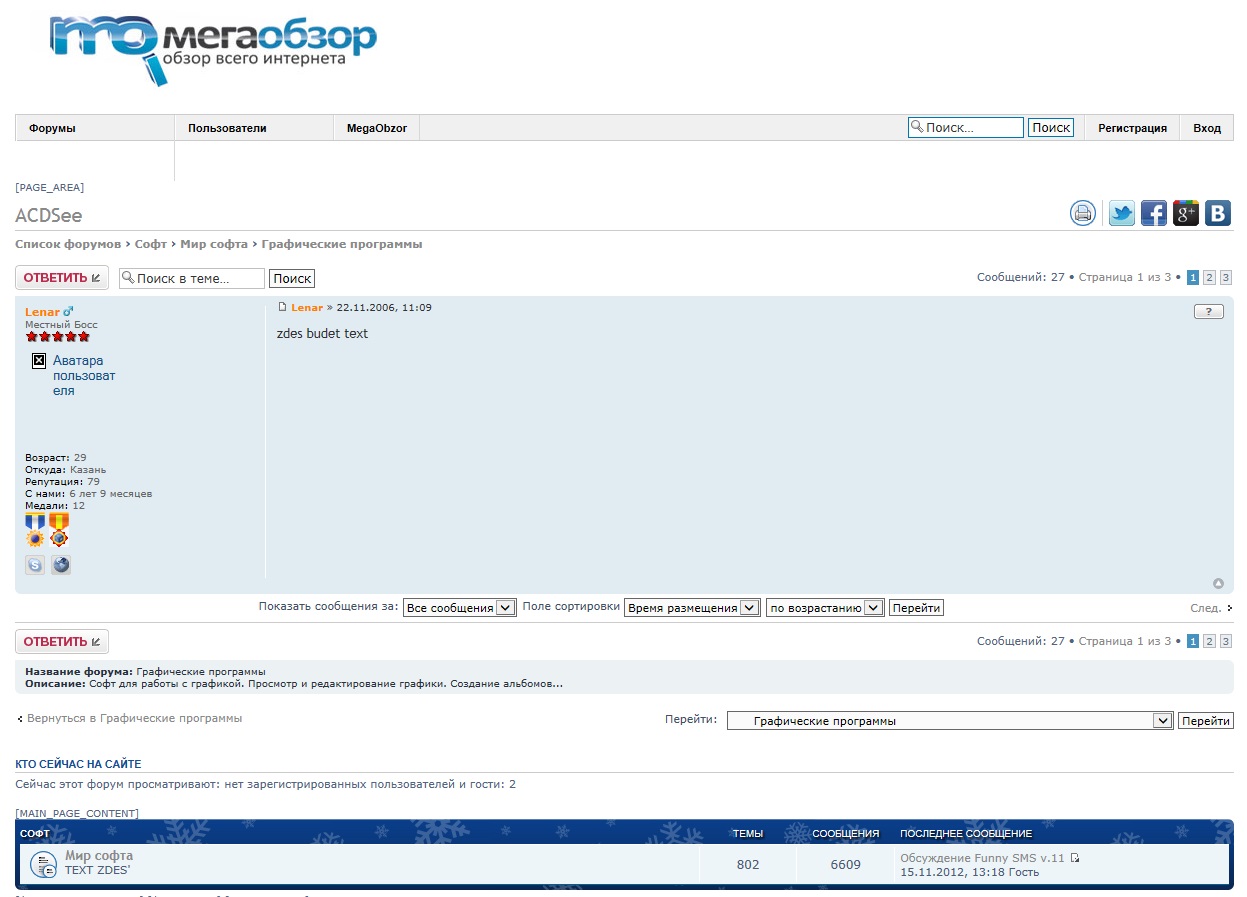Click the Поиск в теме input field
1247x897 pixels.
click(x=192, y=279)
